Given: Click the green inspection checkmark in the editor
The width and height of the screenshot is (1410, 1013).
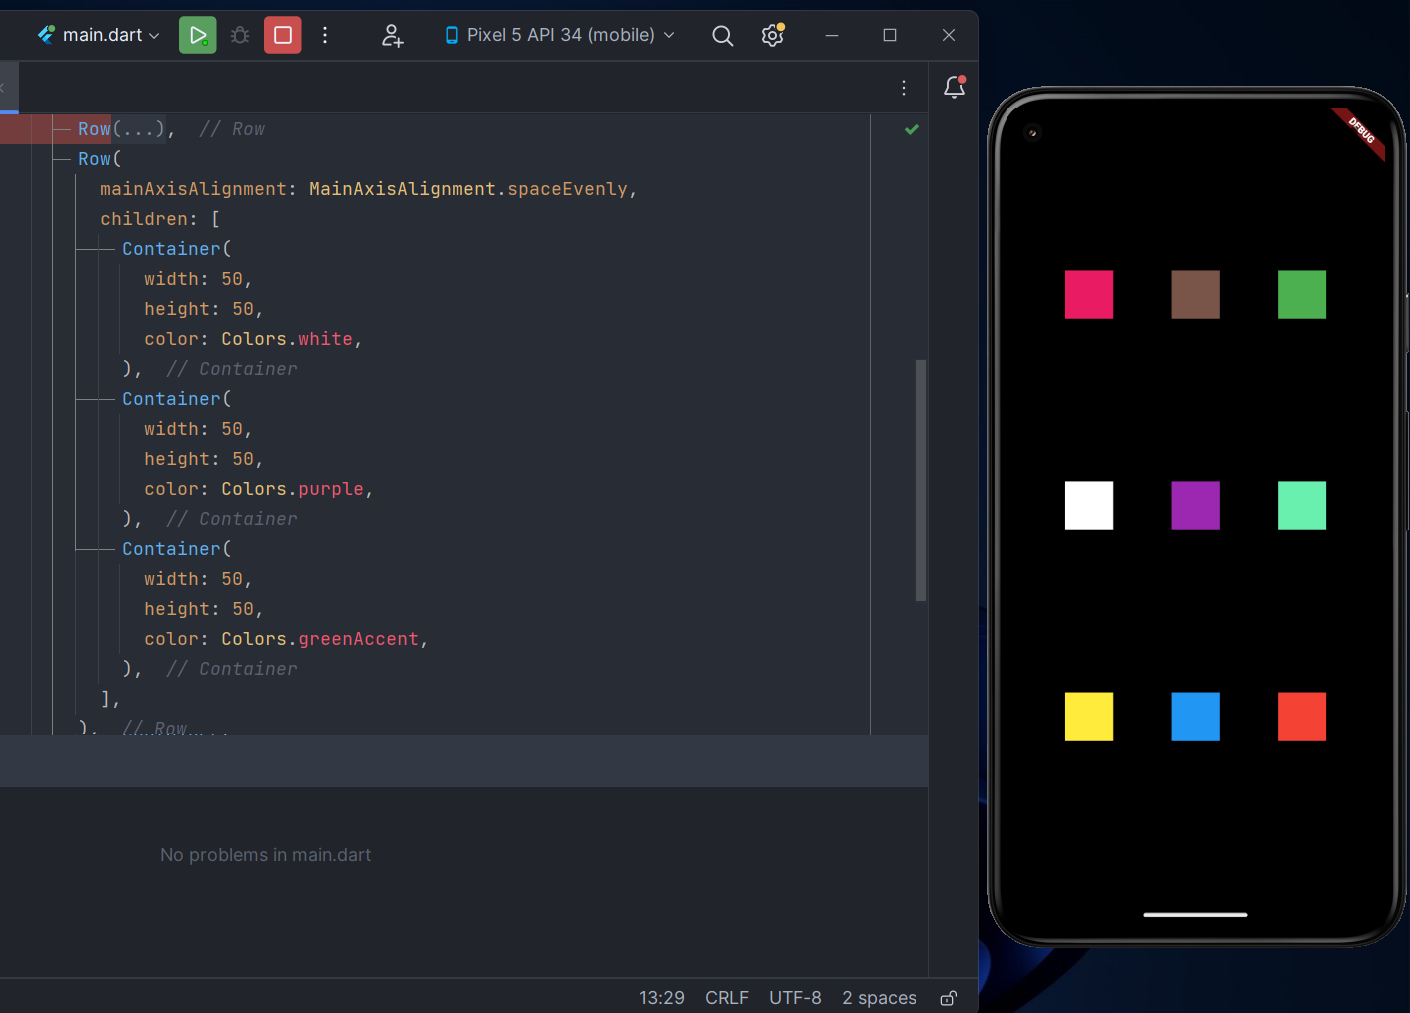Looking at the screenshot, I should point(912,129).
